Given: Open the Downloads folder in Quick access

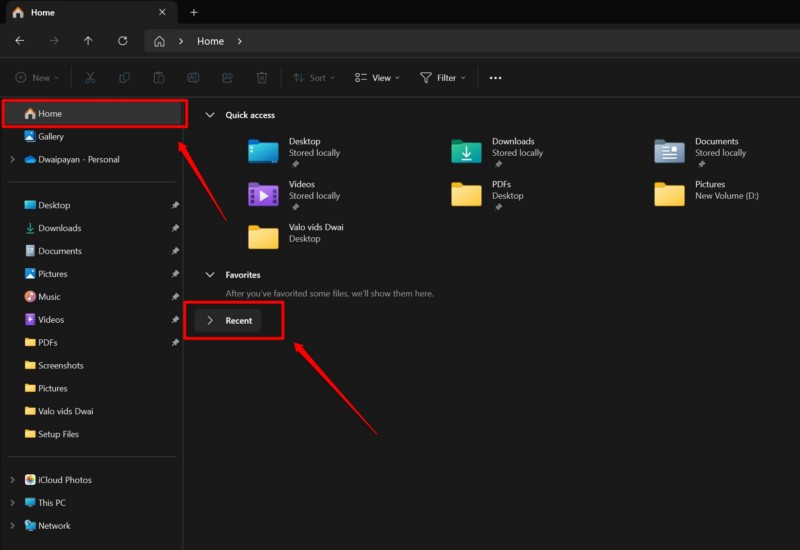Looking at the screenshot, I should [x=466, y=150].
